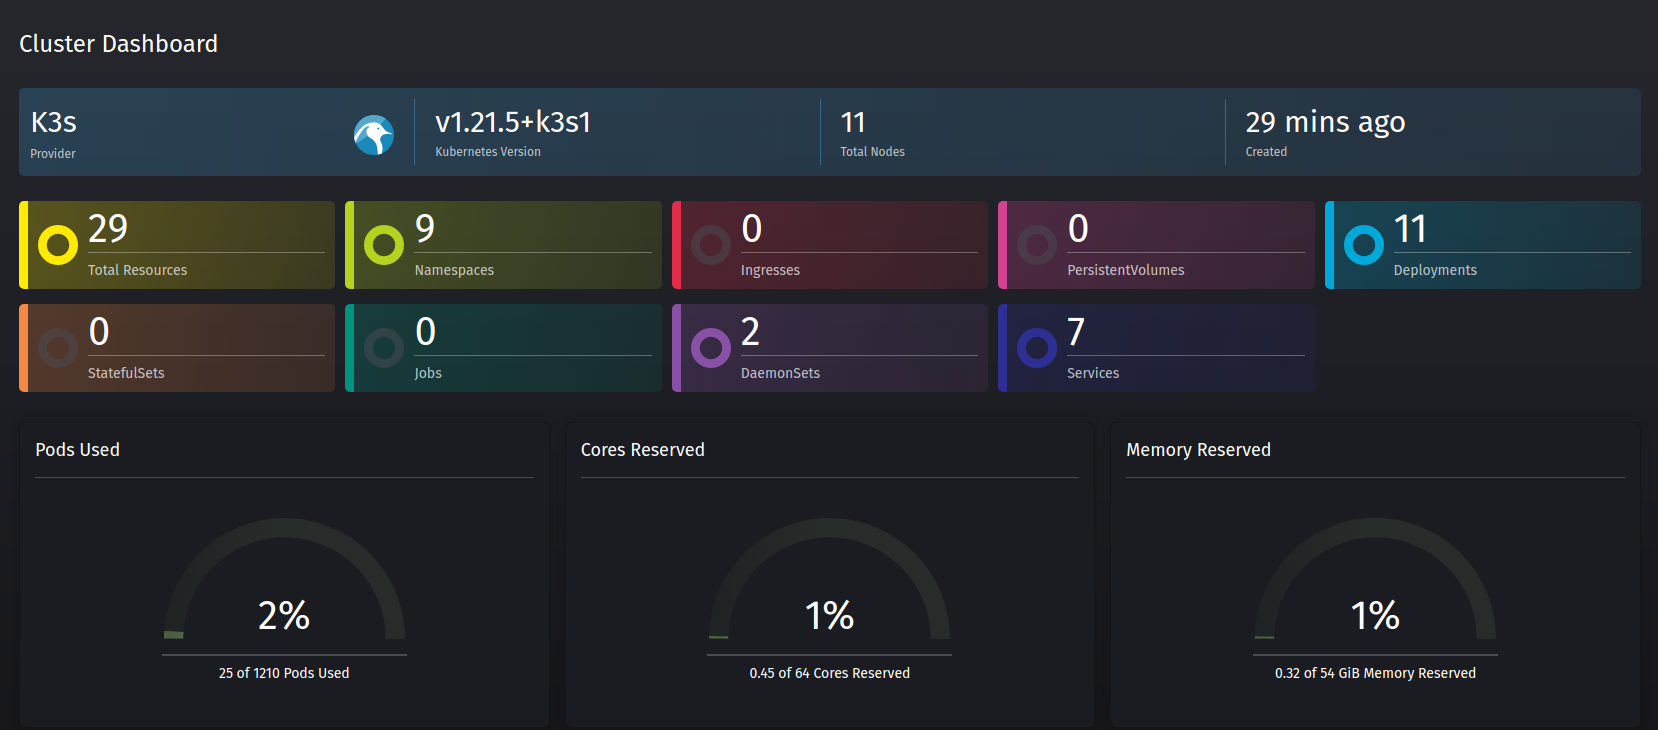Select the purple DaemonSets ring icon
The width and height of the screenshot is (1658, 730).
pyautogui.click(x=711, y=348)
